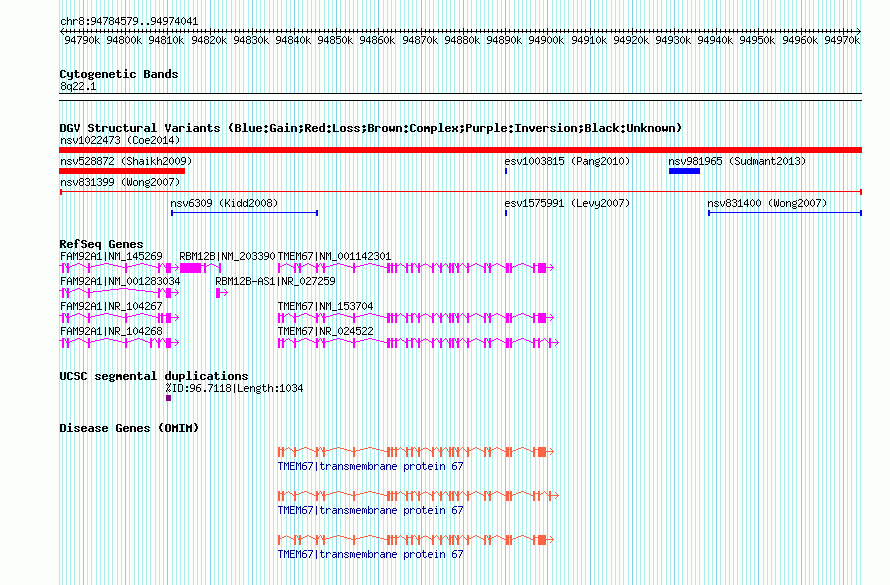Click the purple segmental duplication block
This screenshot has height=585, width=890.
169,398
